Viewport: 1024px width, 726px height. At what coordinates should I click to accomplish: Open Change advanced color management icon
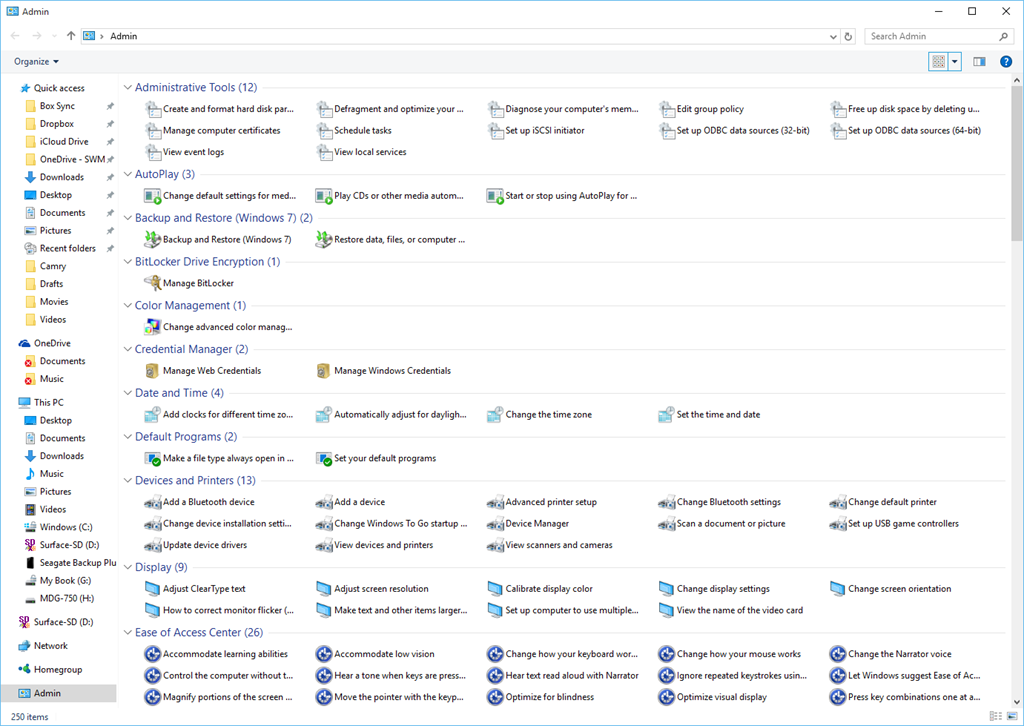click(x=153, y=327)
